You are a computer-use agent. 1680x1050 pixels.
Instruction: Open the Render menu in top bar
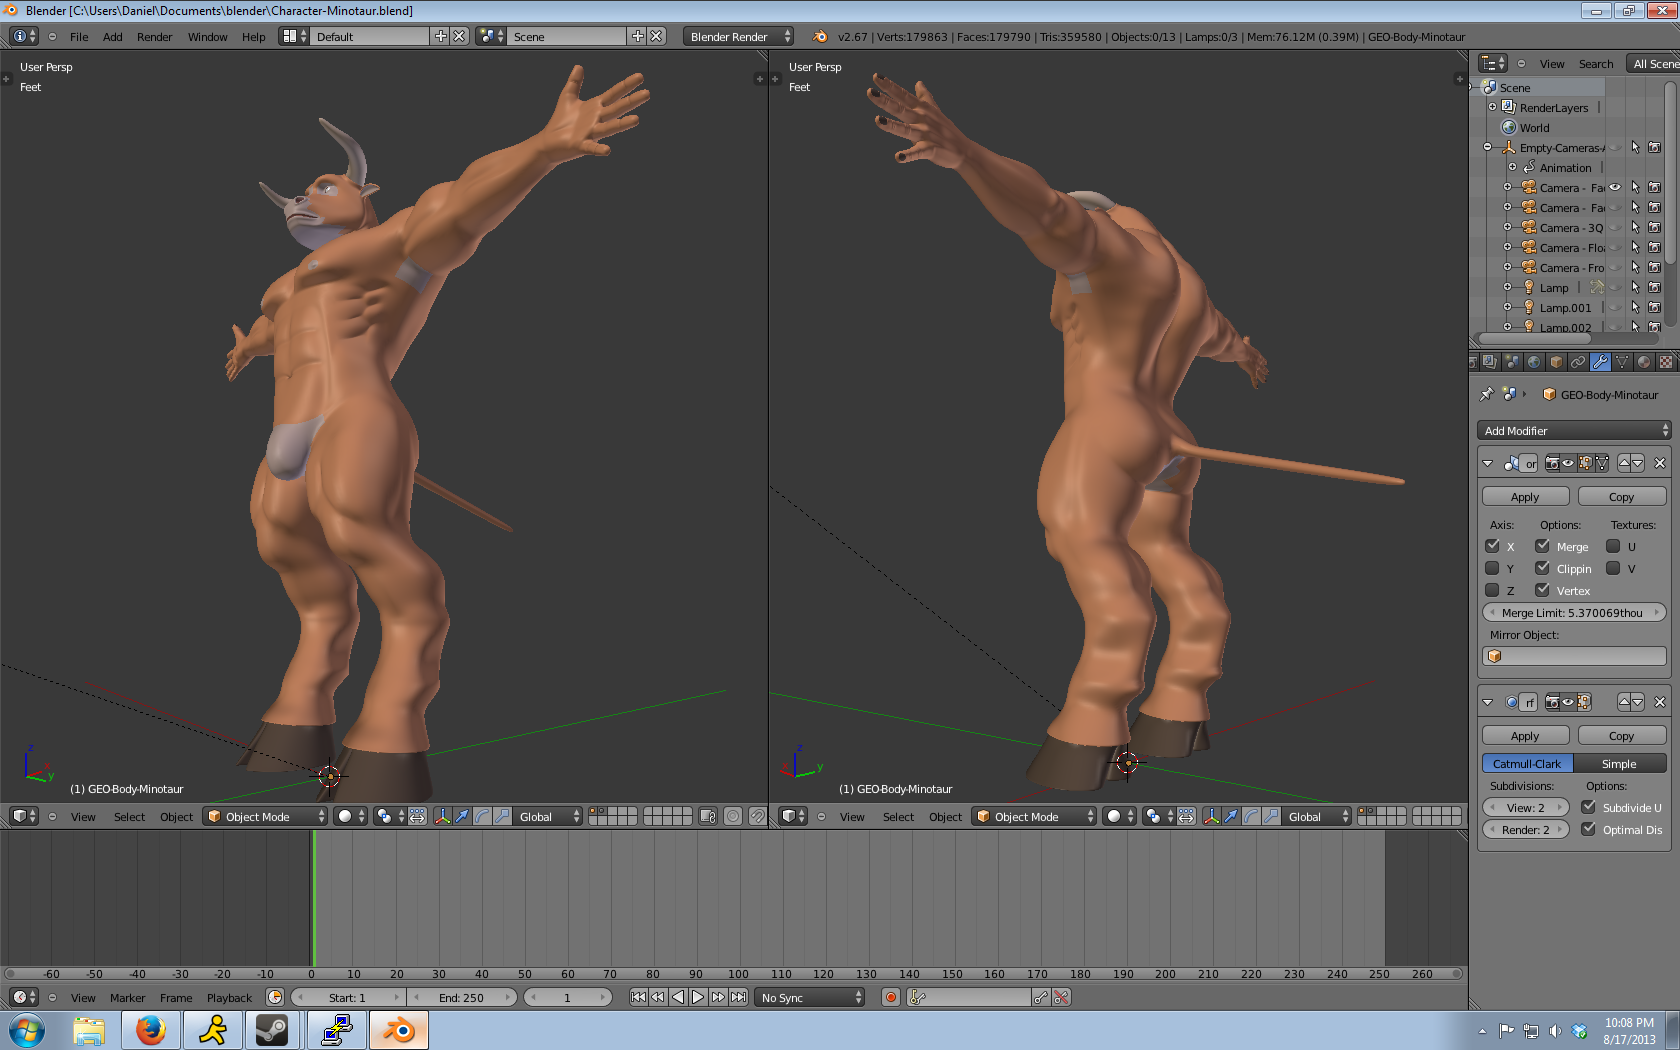click(x=154, y=37)
